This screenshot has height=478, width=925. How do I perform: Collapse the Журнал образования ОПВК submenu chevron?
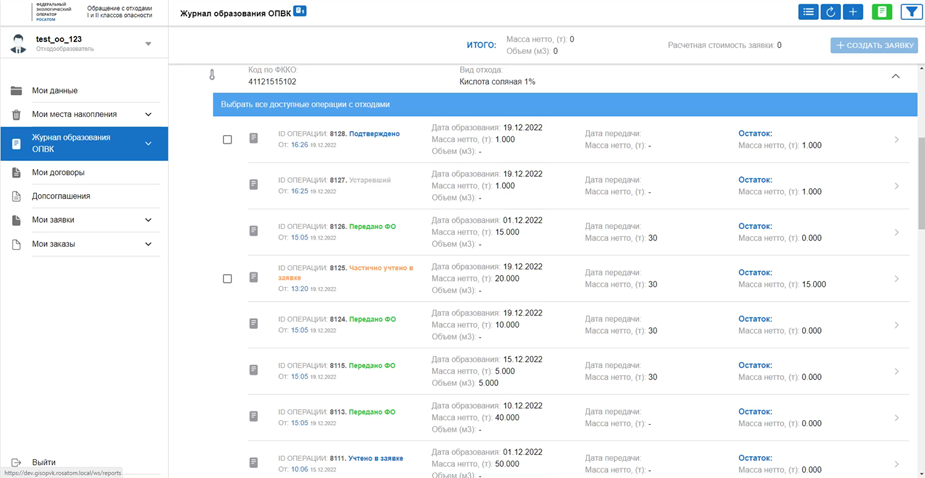[148, 143]
